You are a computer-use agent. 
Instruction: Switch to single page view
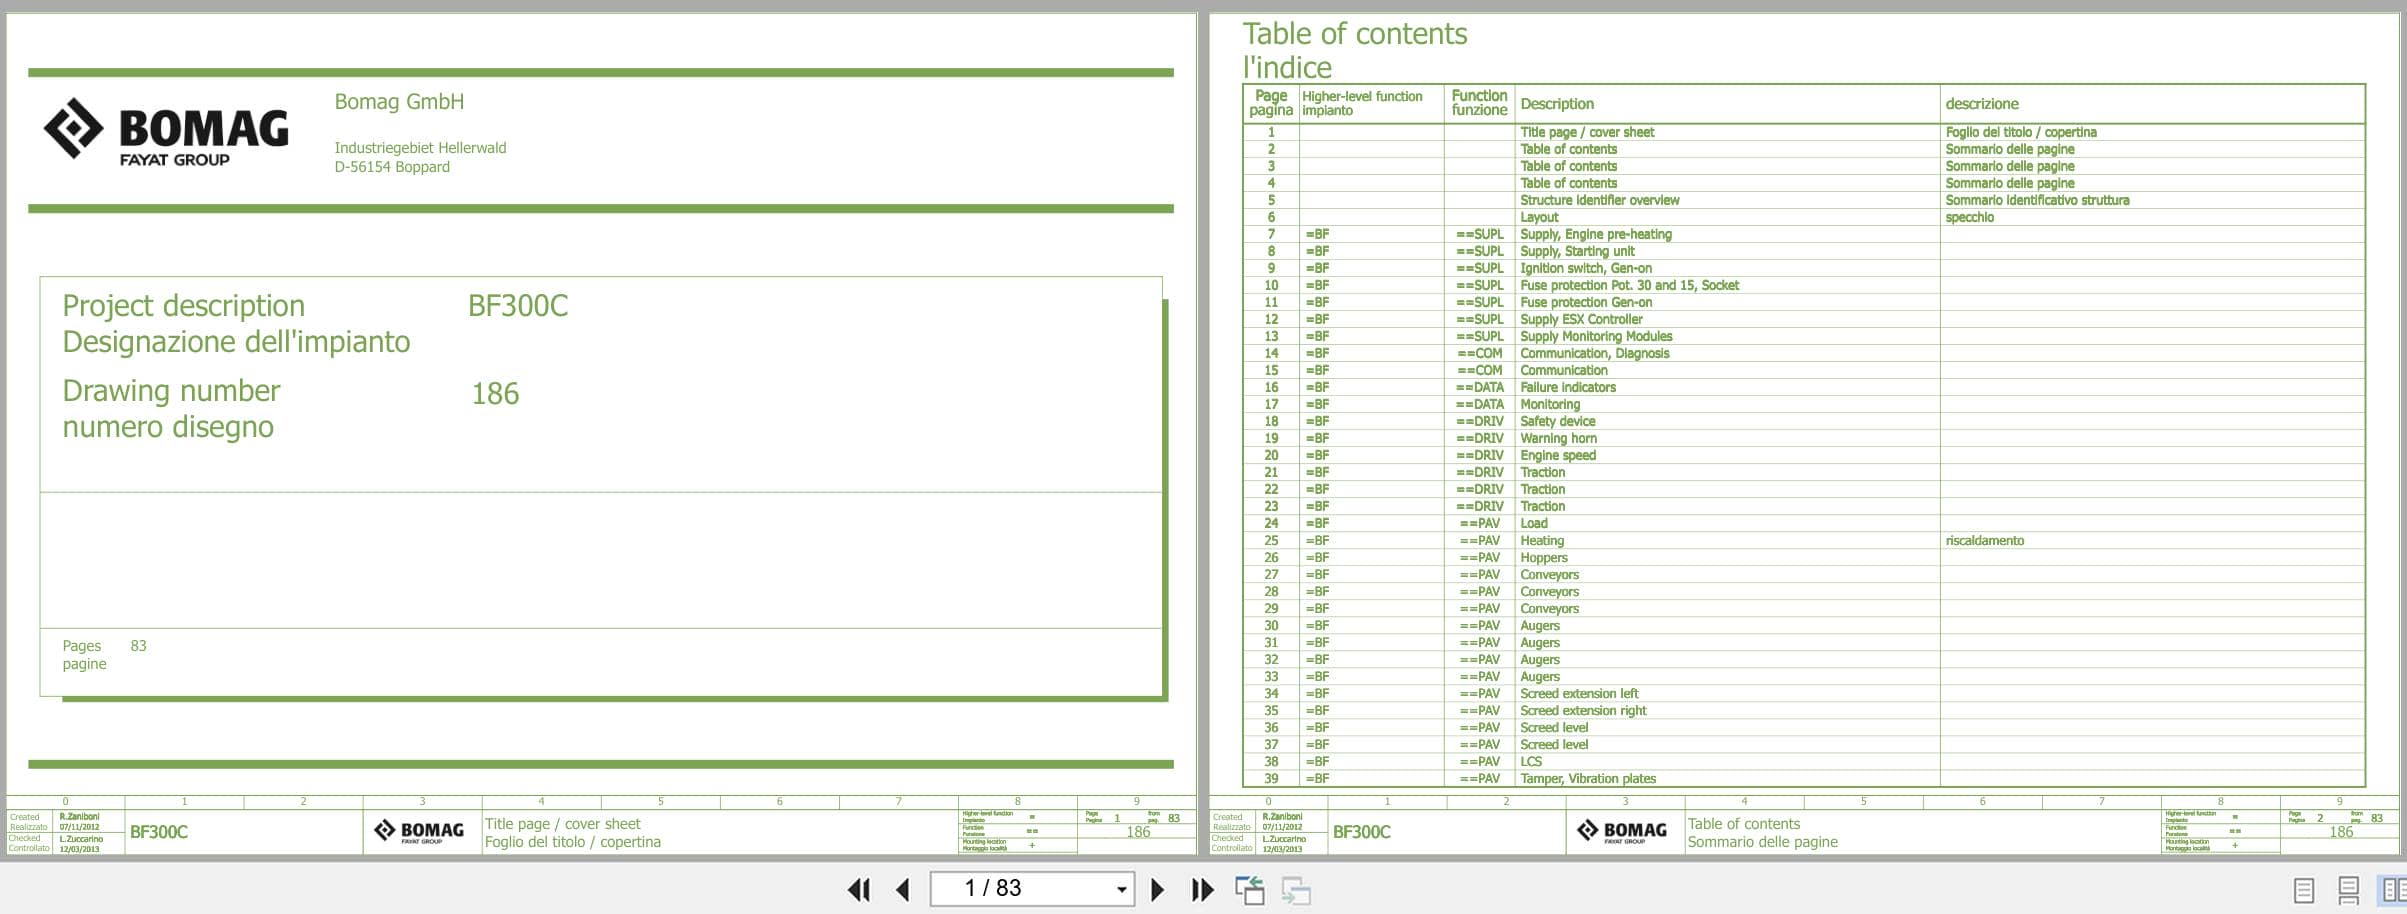(x=2303, y=890)
